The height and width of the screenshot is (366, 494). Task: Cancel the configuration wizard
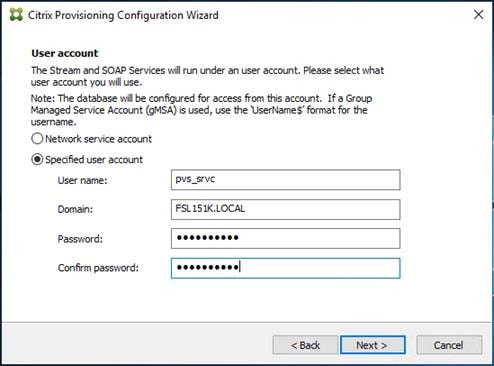click(449, 345)
